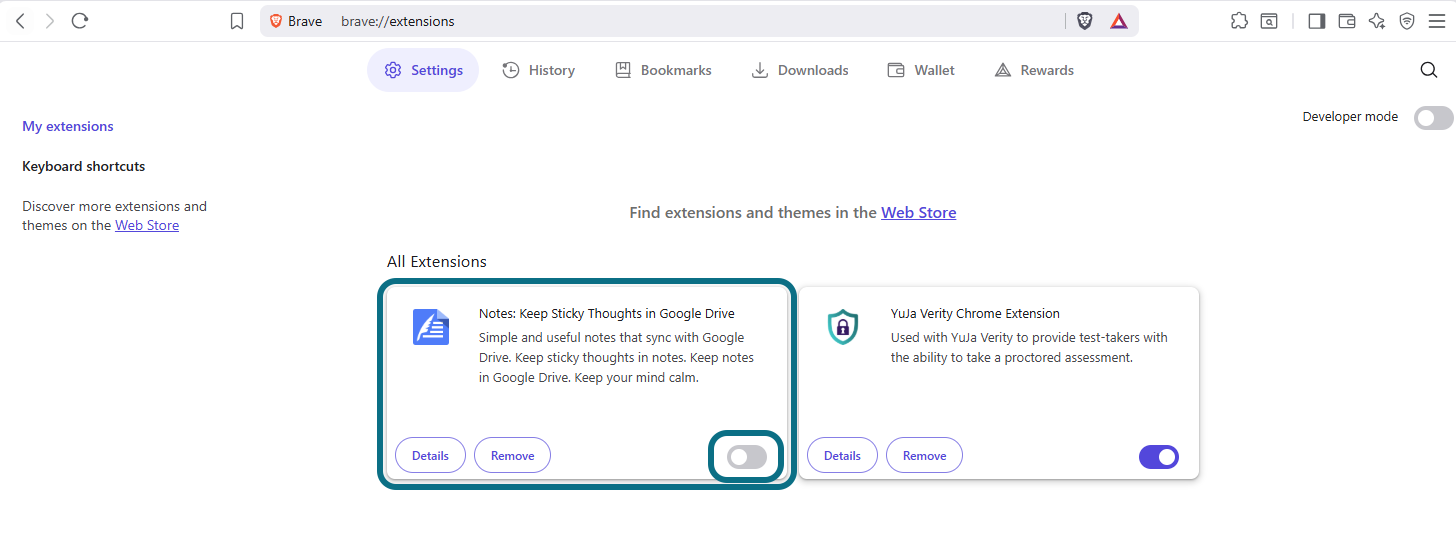Screen dimensions: 1456x534
Task: Bookmark this page with the bookmark icon
Action: point(237,21)
